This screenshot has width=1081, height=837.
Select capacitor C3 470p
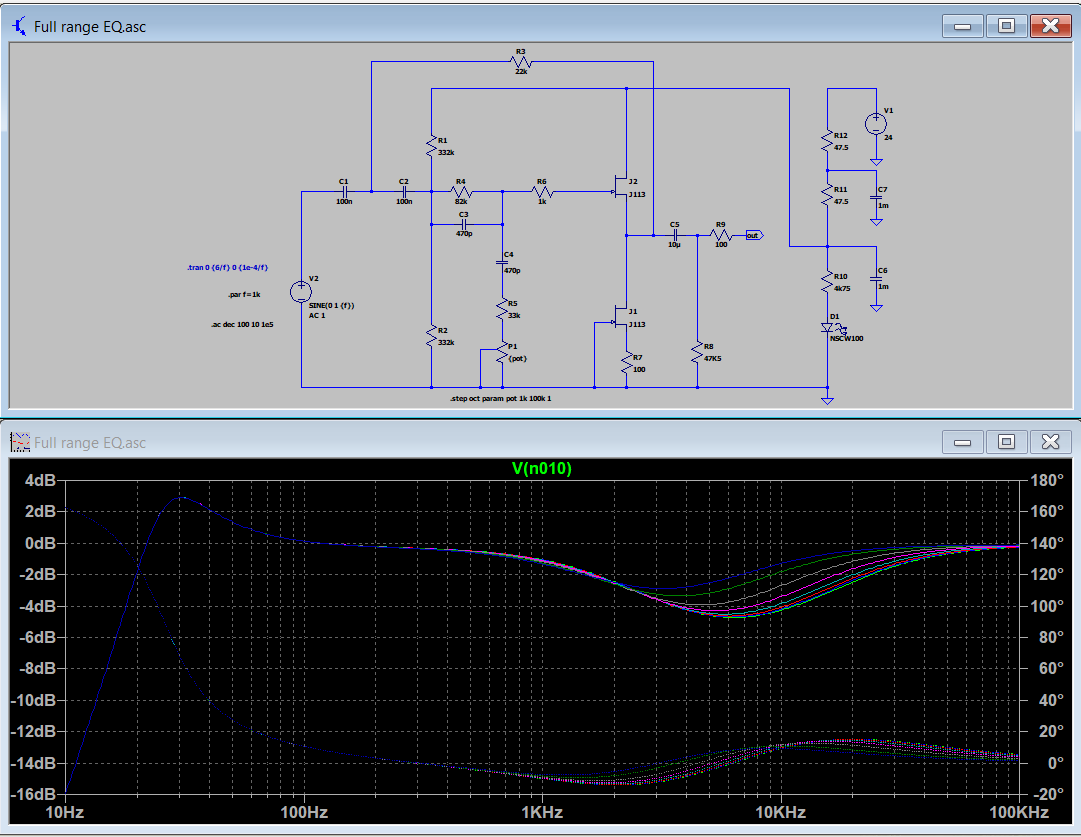tap(464, 224)
